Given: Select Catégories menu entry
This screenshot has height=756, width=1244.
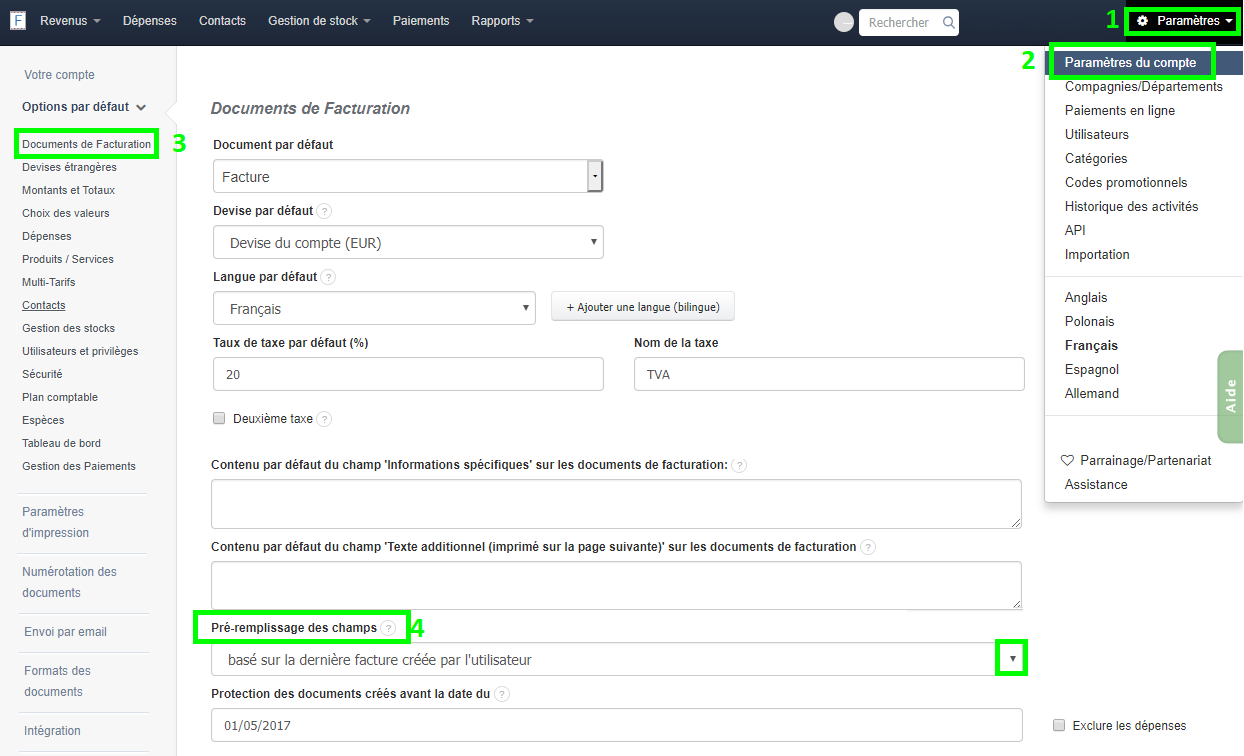Looking at the screenshot, I should pos(1096,159).
